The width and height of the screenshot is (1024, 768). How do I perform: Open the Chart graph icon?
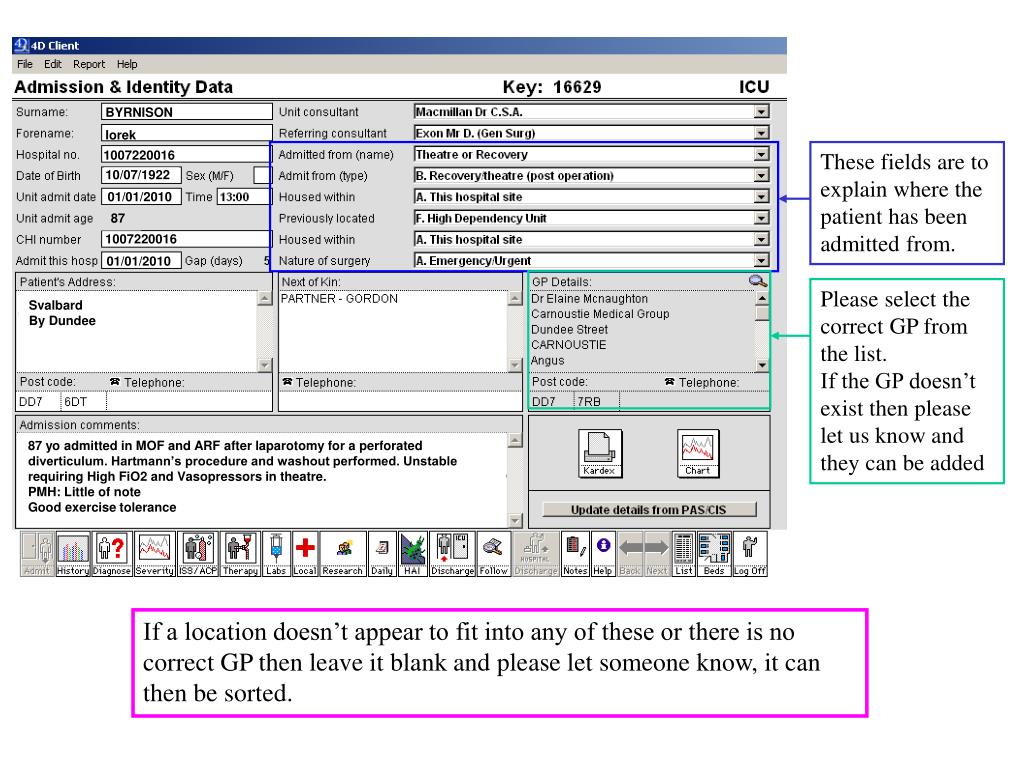697,453
